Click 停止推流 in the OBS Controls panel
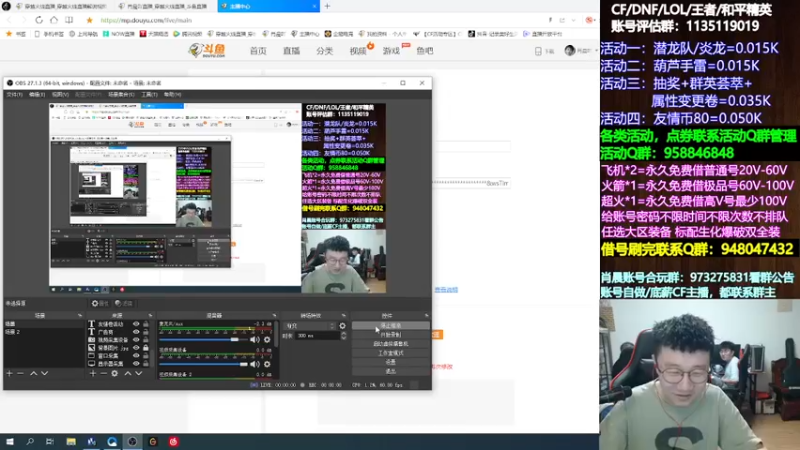 click(390, 326)
